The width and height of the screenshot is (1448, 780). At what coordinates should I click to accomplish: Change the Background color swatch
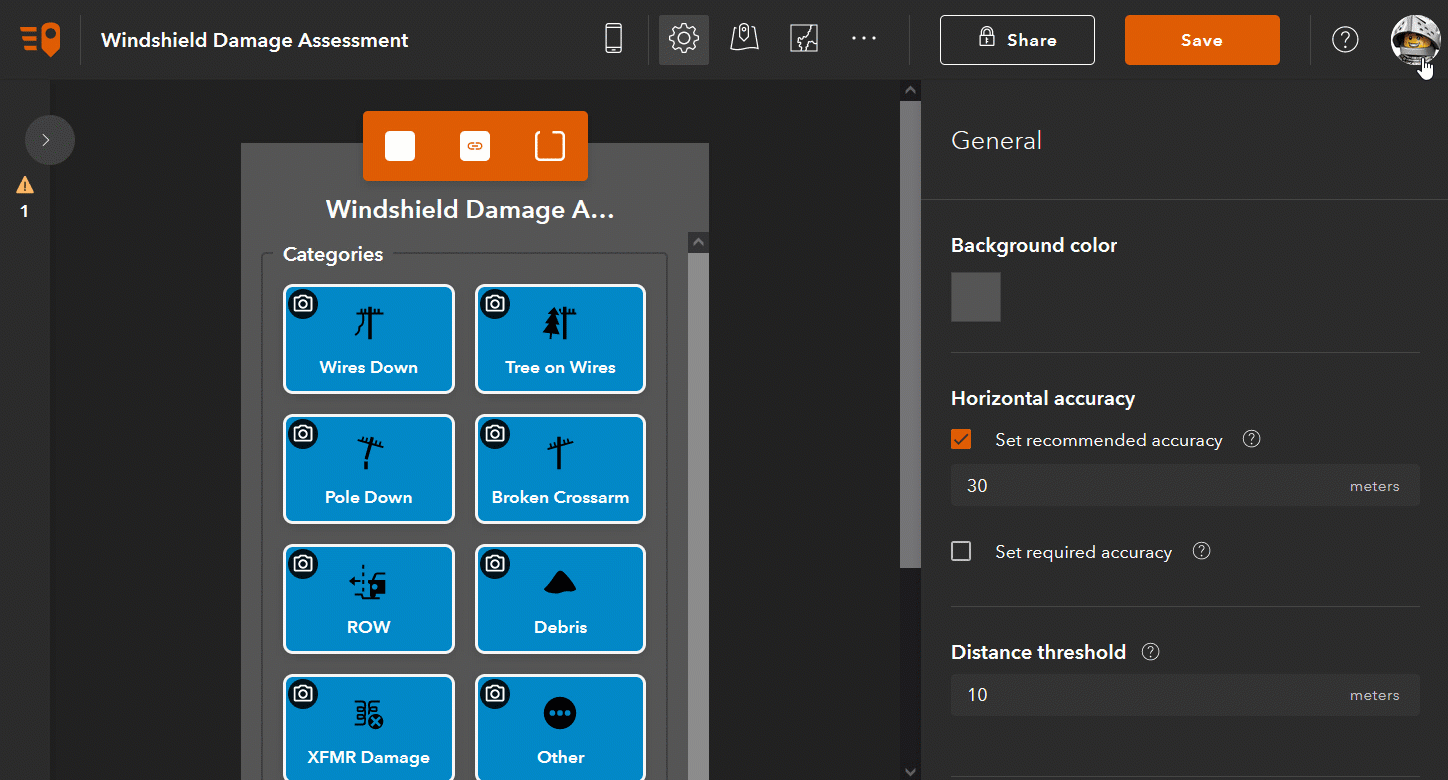click(x=975, y=296)
